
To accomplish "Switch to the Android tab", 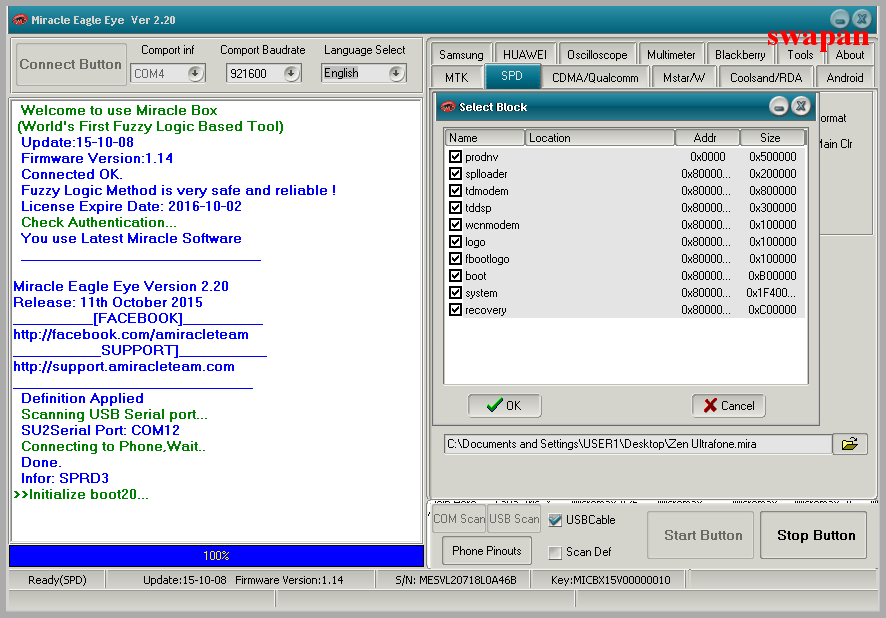I will [845, 77].
